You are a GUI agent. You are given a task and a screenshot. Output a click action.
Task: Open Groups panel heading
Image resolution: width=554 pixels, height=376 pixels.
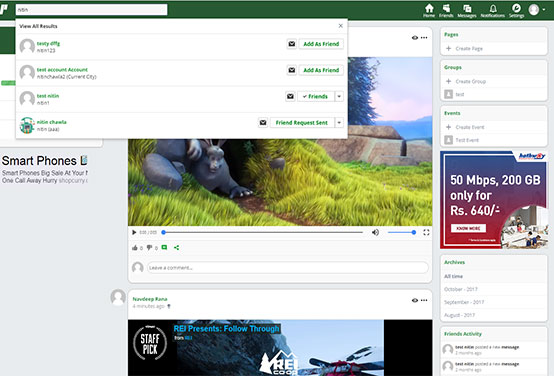pyautogui.click(x=453, y=67)
